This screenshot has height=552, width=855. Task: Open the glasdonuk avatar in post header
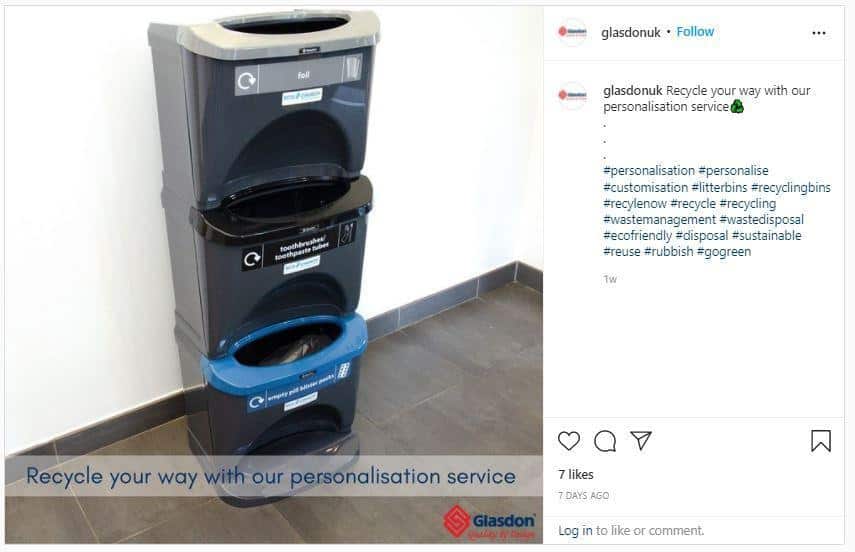point(571,32)
